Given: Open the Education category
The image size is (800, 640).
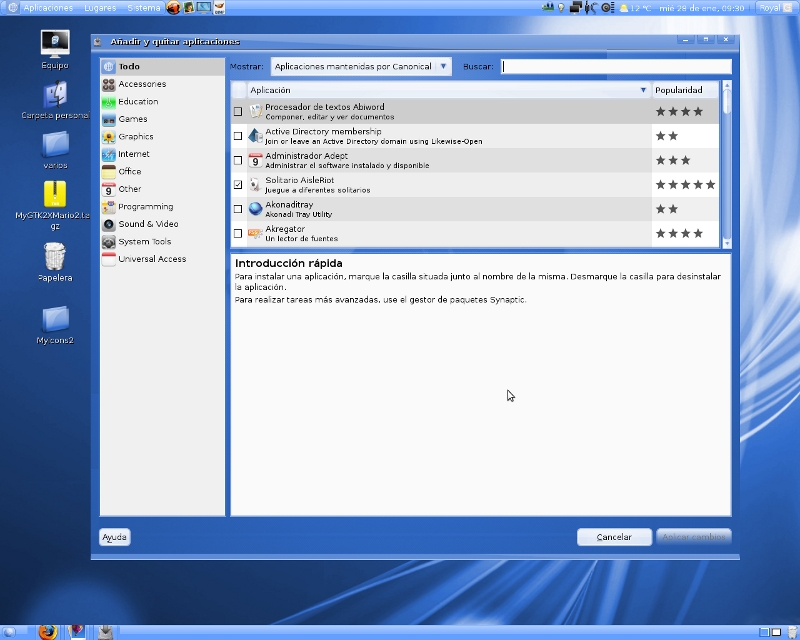Looking at the screenshot, I should pyautogui.click(x=162, y=102).
